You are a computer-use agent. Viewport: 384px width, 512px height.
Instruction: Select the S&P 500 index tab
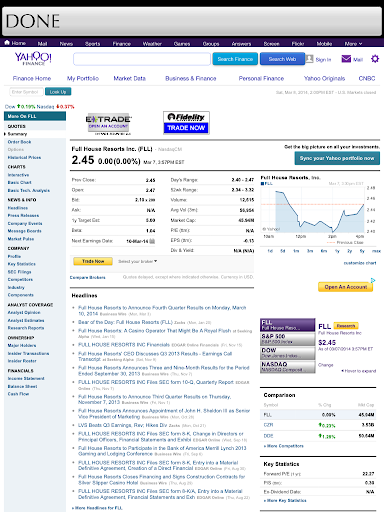[287, 339]
